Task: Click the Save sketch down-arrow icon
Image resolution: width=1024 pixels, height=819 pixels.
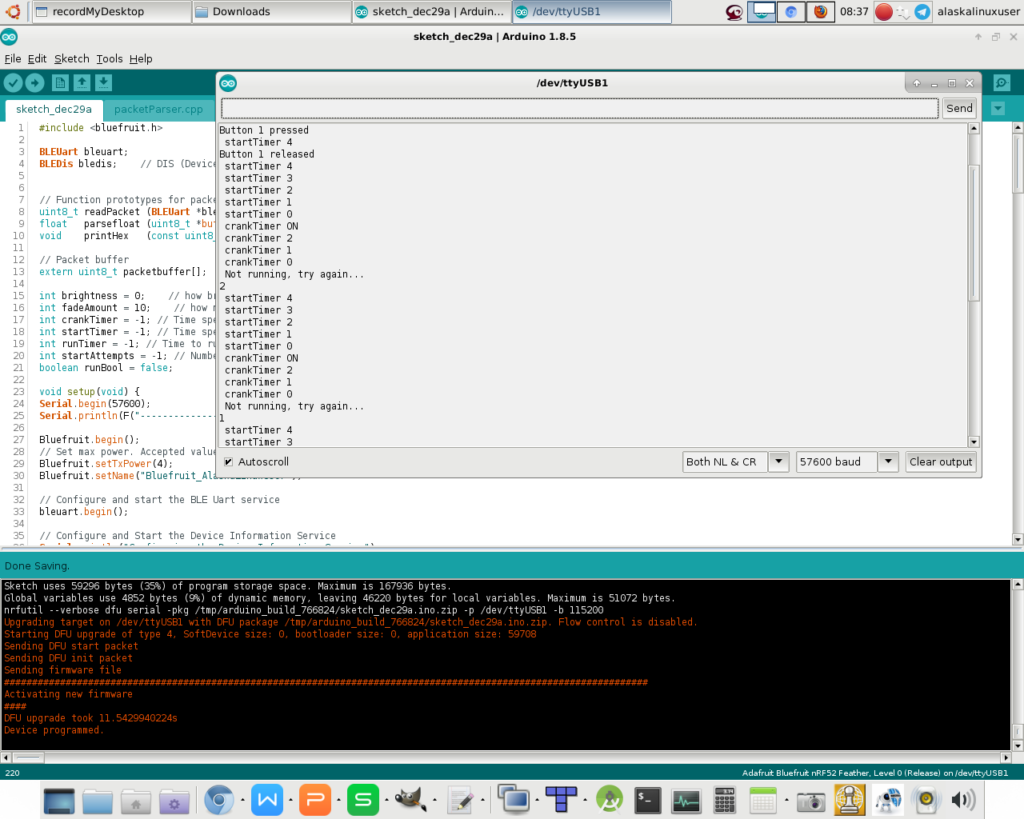Action: pyautogui.click(x=103, y=83)
